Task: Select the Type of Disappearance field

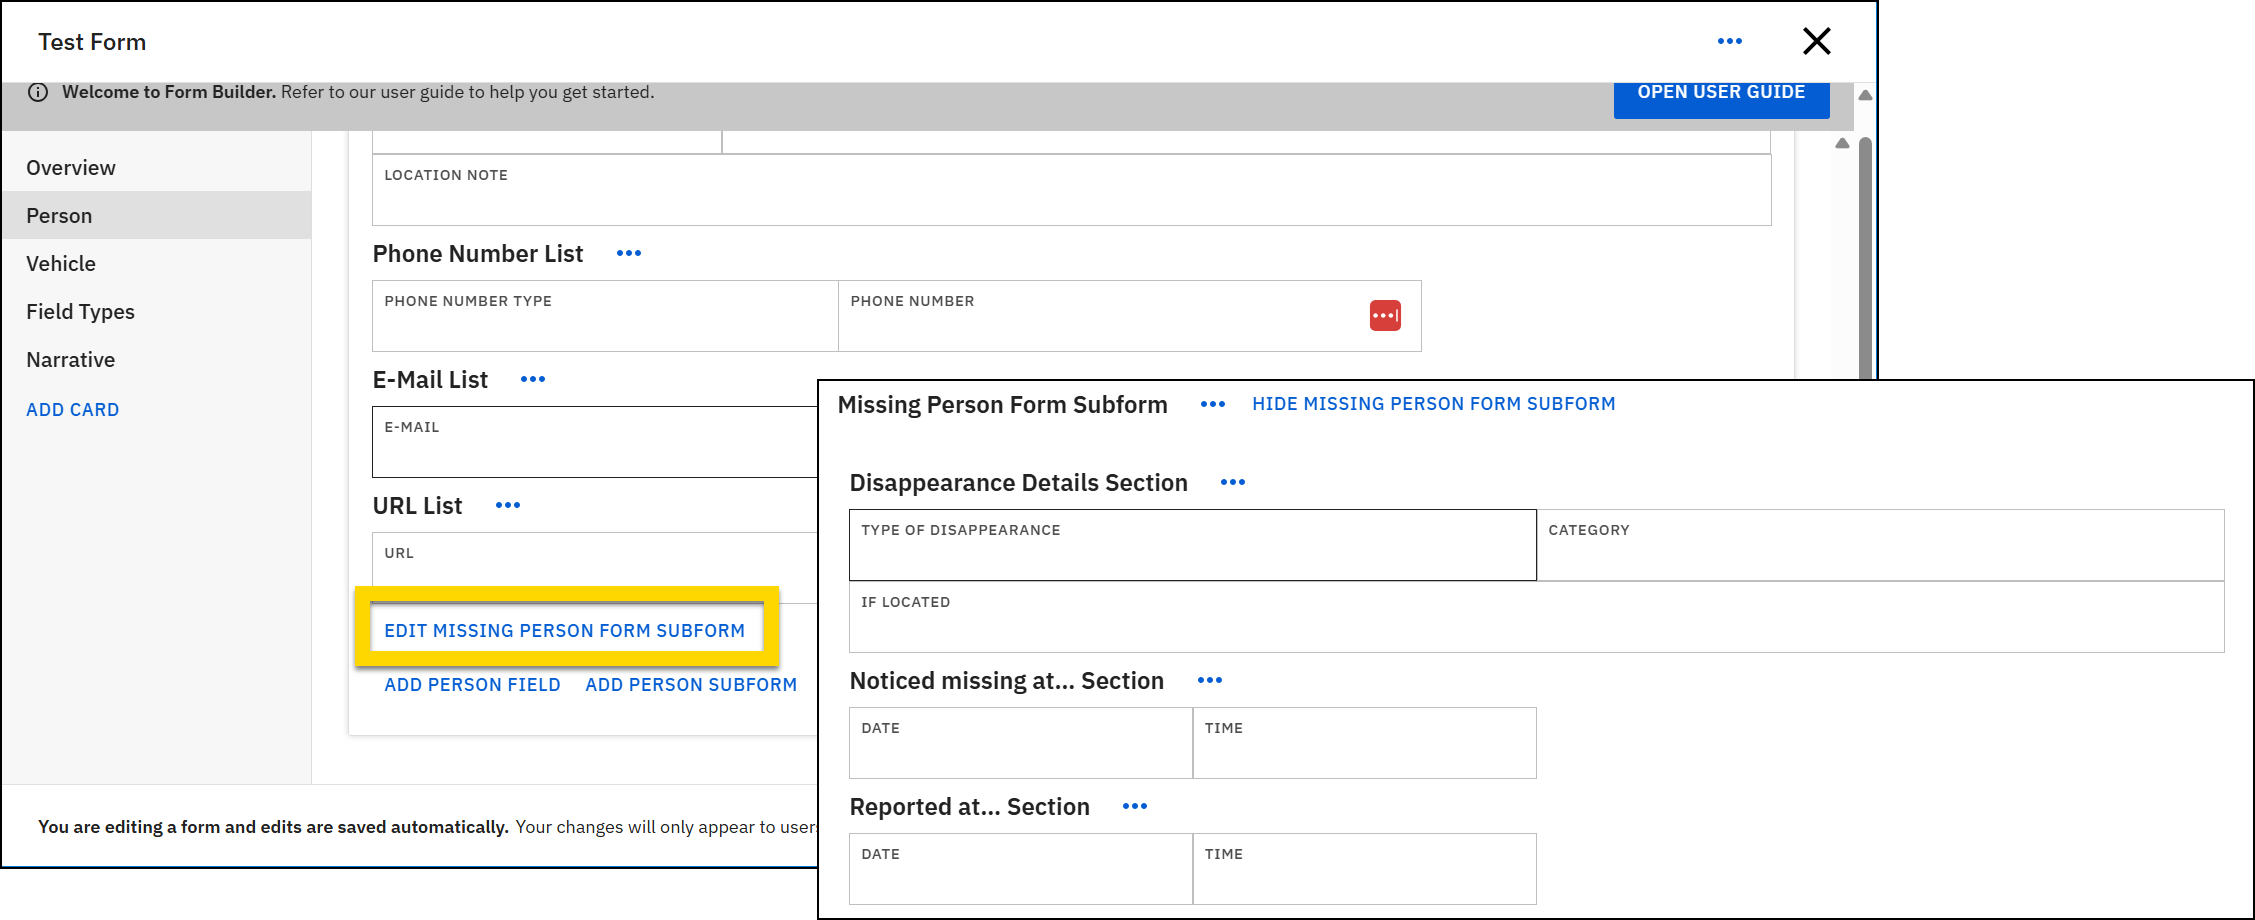Action: (1191, 546)
